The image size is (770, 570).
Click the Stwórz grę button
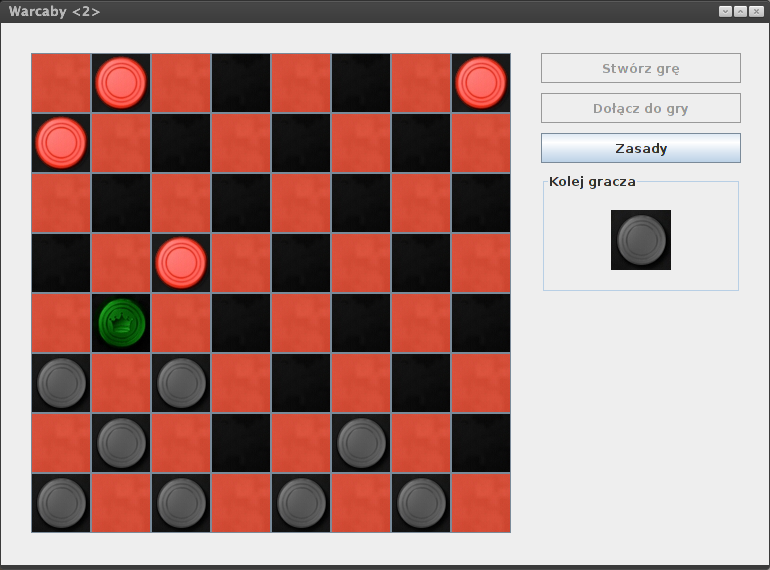641,68
